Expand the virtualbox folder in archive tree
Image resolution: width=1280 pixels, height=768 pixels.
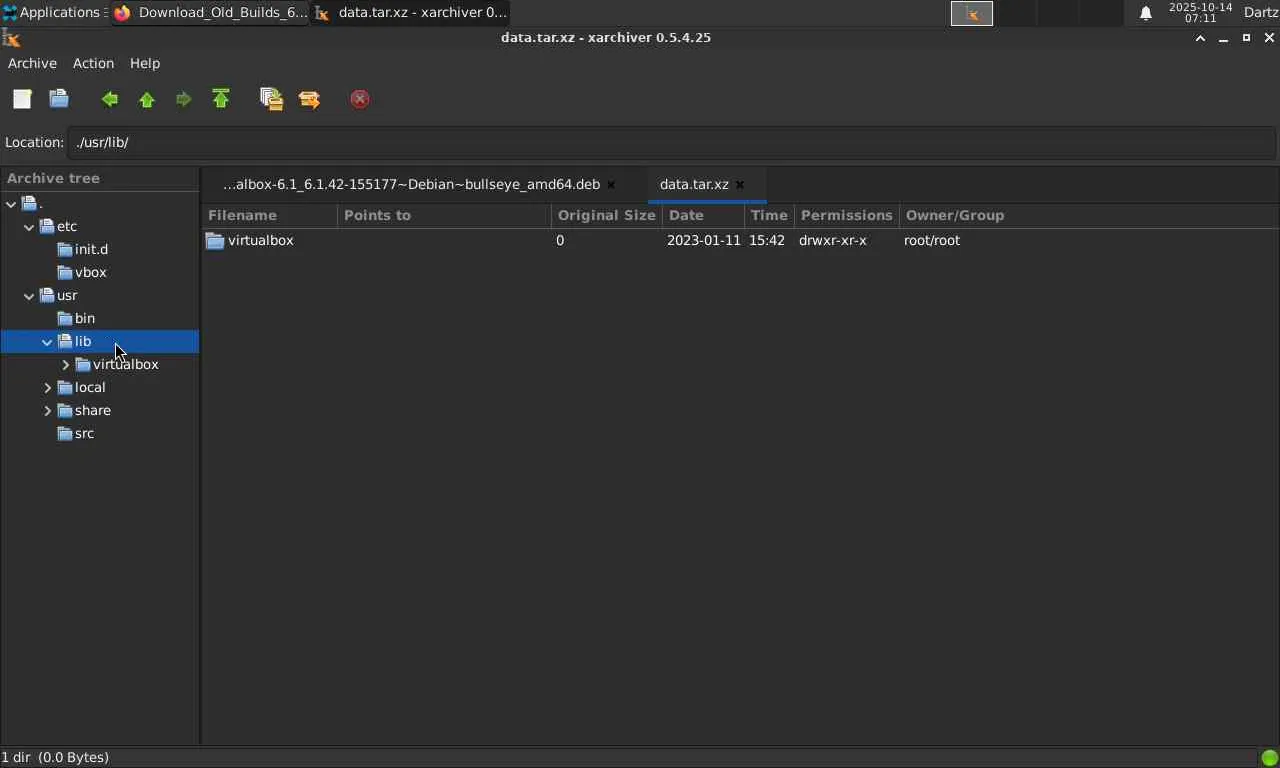65,365
